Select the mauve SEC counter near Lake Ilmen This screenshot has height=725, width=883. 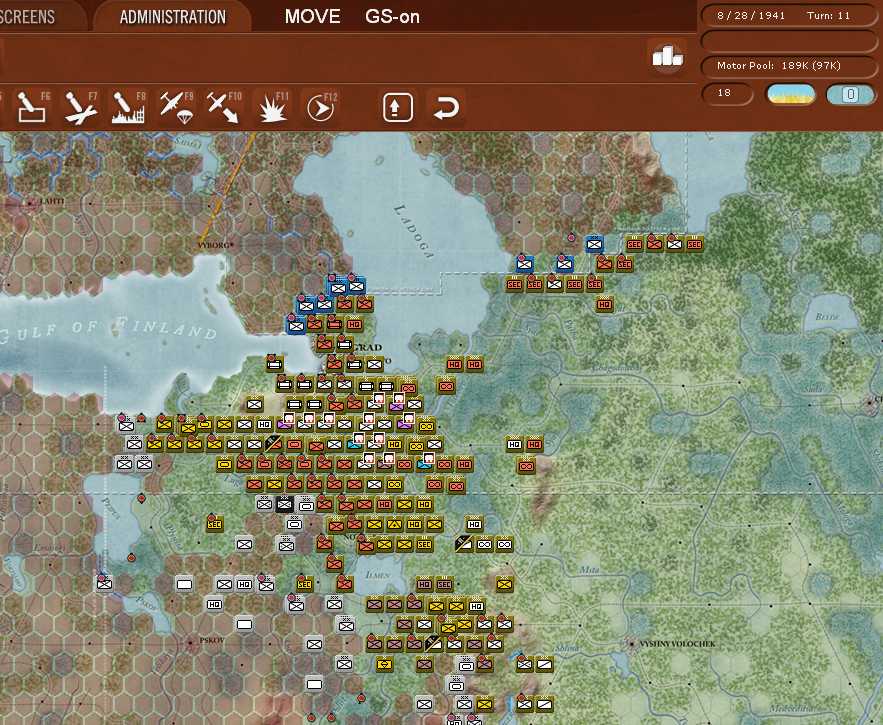point(444,584)
